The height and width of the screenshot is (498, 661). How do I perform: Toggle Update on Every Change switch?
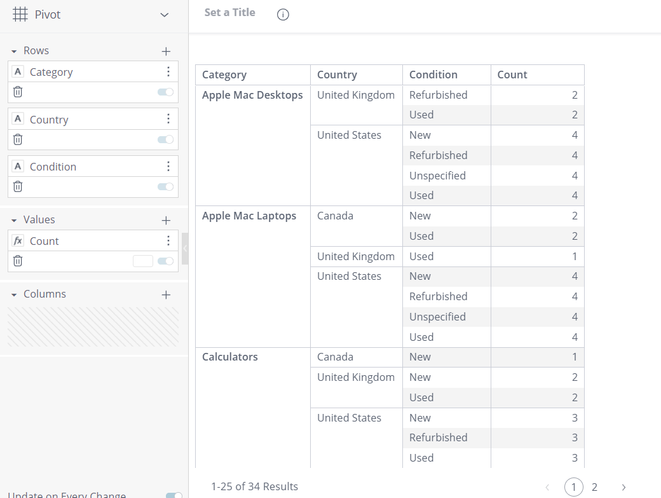tap(174, 495)
